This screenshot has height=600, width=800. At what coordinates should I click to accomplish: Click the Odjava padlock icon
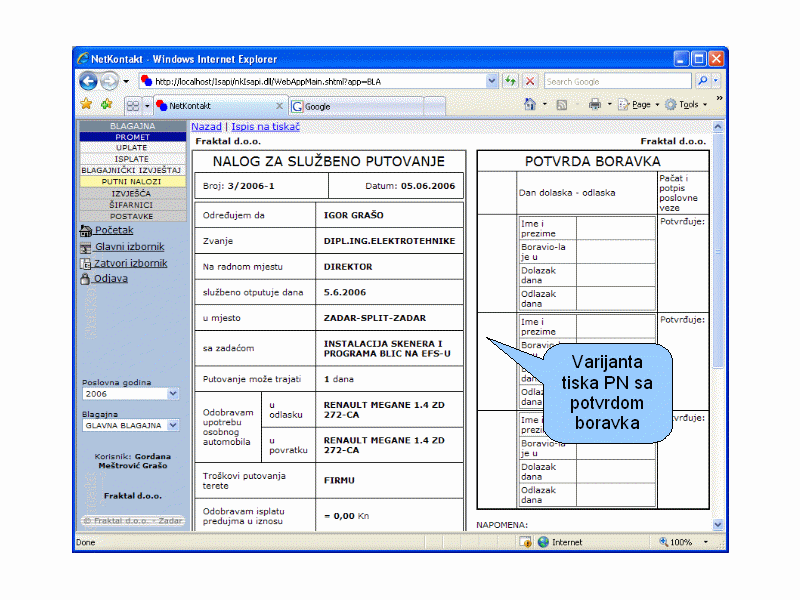coord(85,279)
